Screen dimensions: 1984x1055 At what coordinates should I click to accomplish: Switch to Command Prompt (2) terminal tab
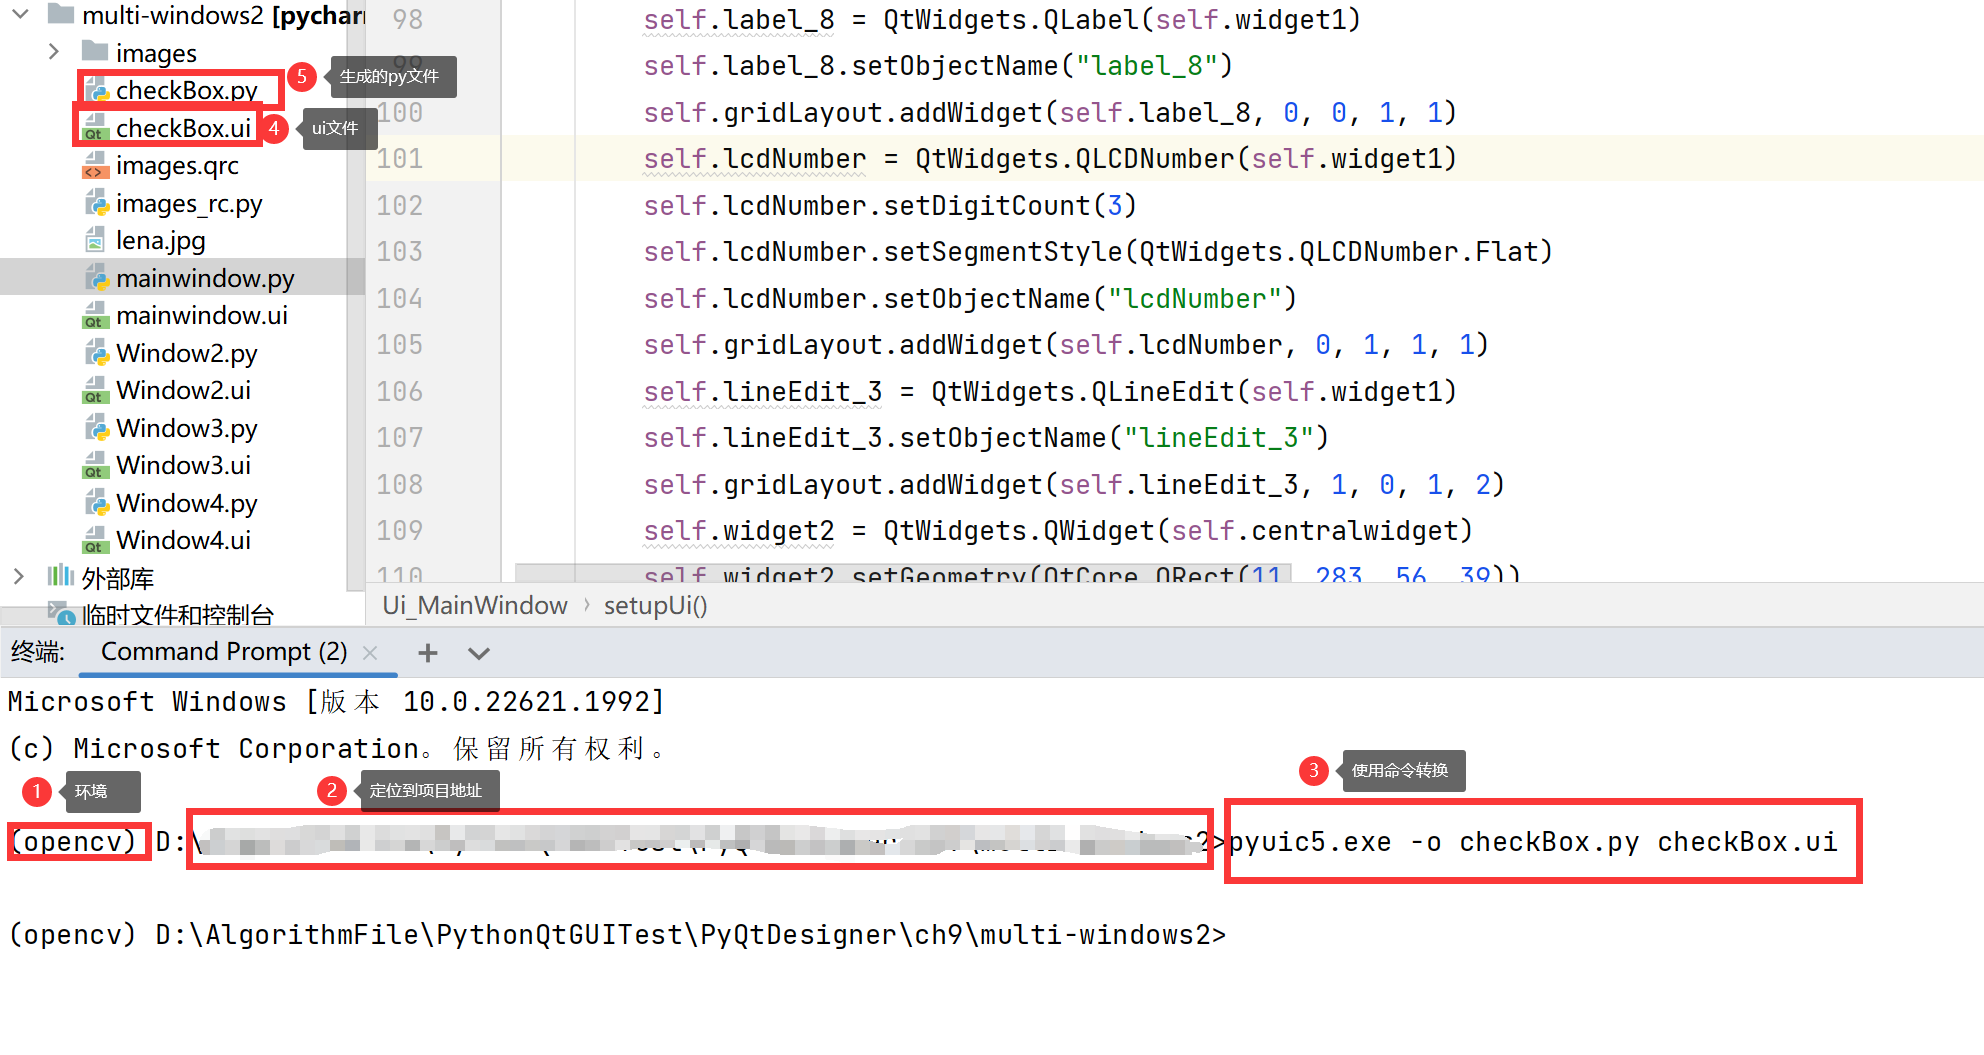[224, 652]
